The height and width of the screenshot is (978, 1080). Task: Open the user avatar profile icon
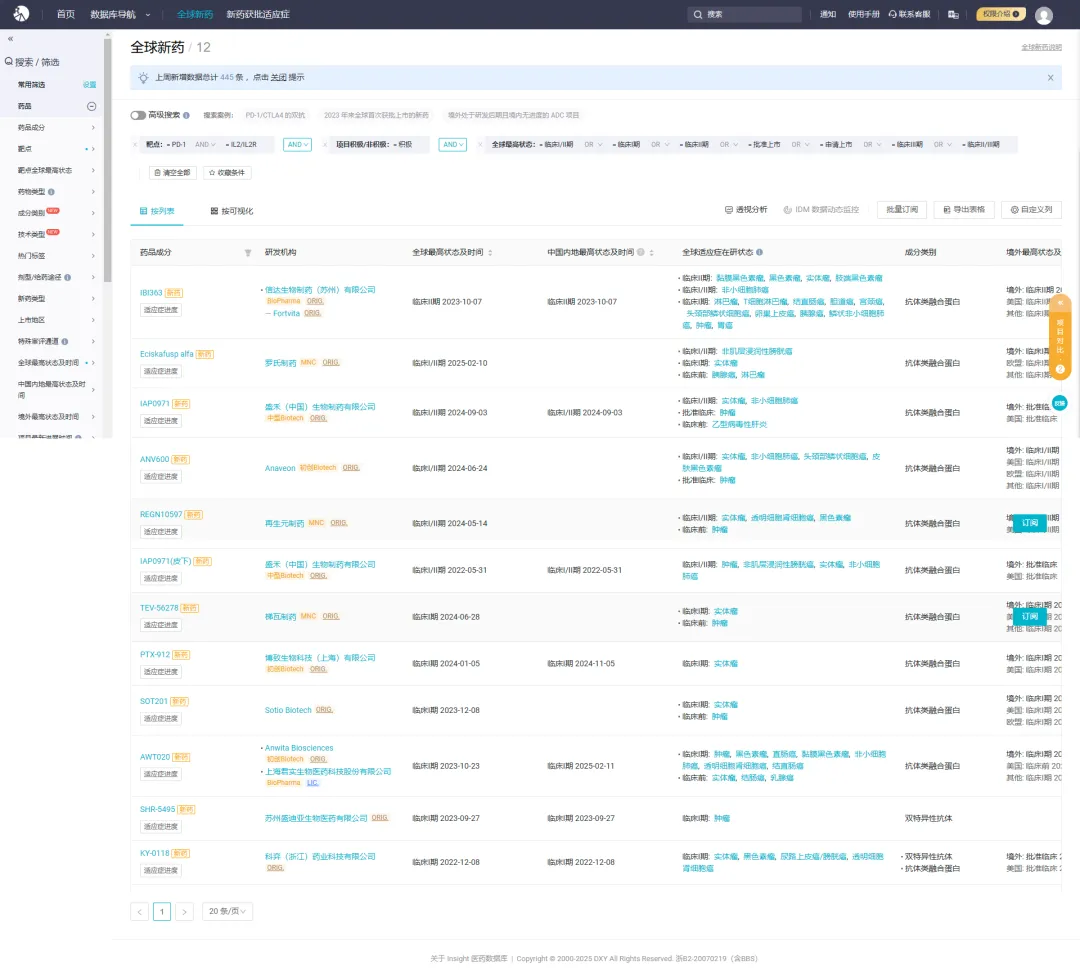tap(1044, 15)
